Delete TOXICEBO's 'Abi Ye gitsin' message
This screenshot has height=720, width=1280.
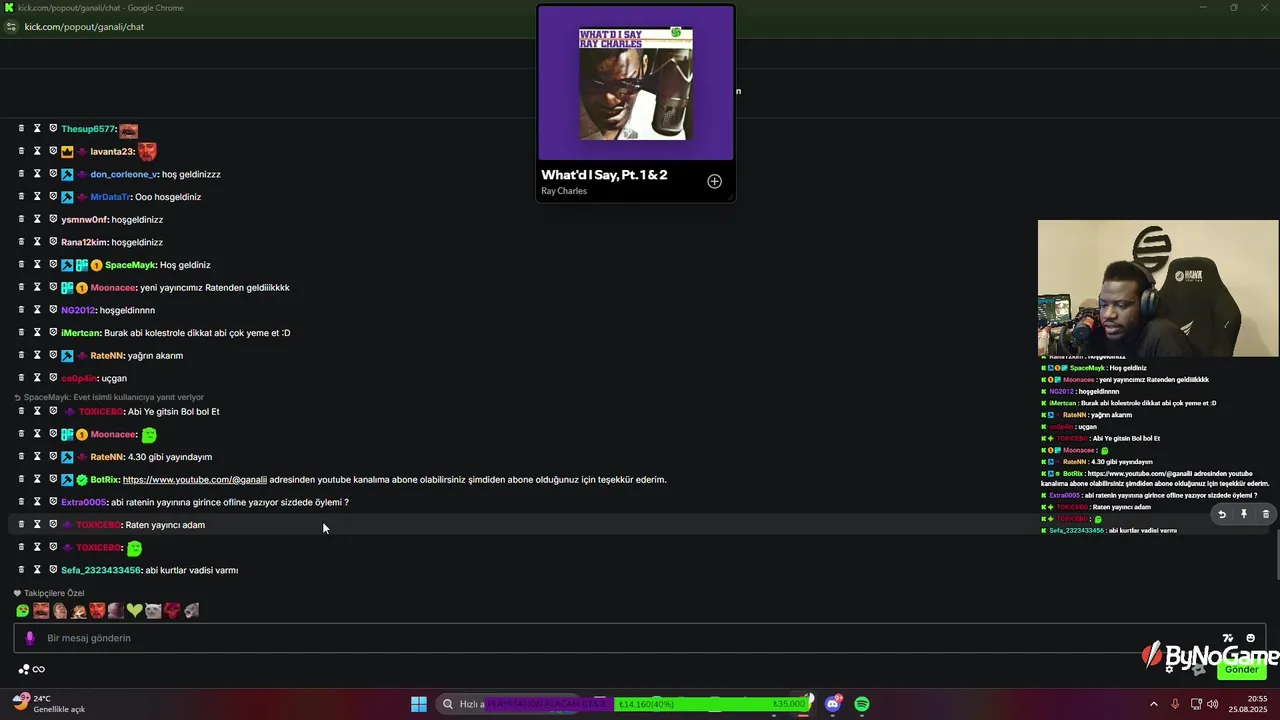21,411
